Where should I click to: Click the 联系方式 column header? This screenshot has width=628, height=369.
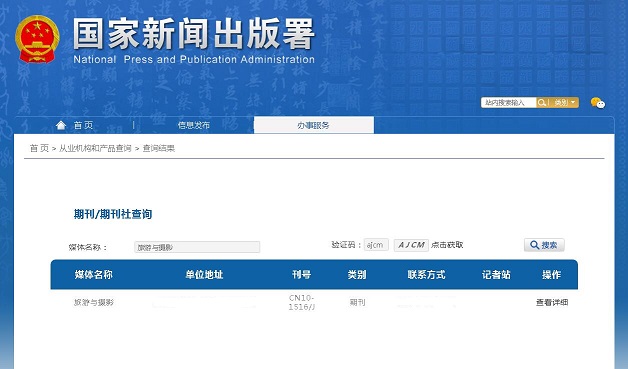[x=426, y=274]
